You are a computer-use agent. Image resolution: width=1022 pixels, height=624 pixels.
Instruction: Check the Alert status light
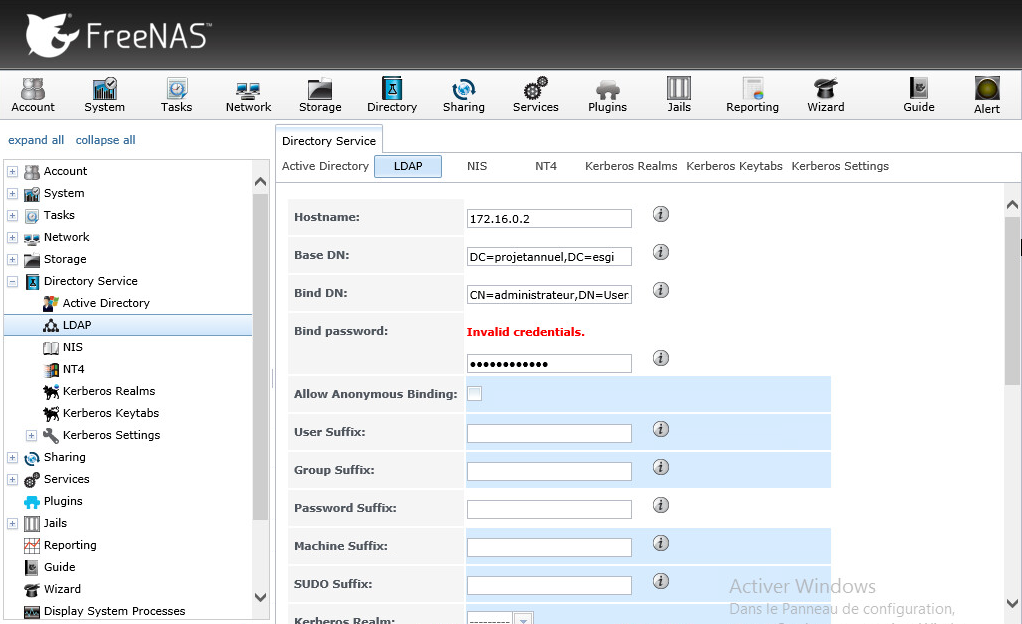(987, 95)
